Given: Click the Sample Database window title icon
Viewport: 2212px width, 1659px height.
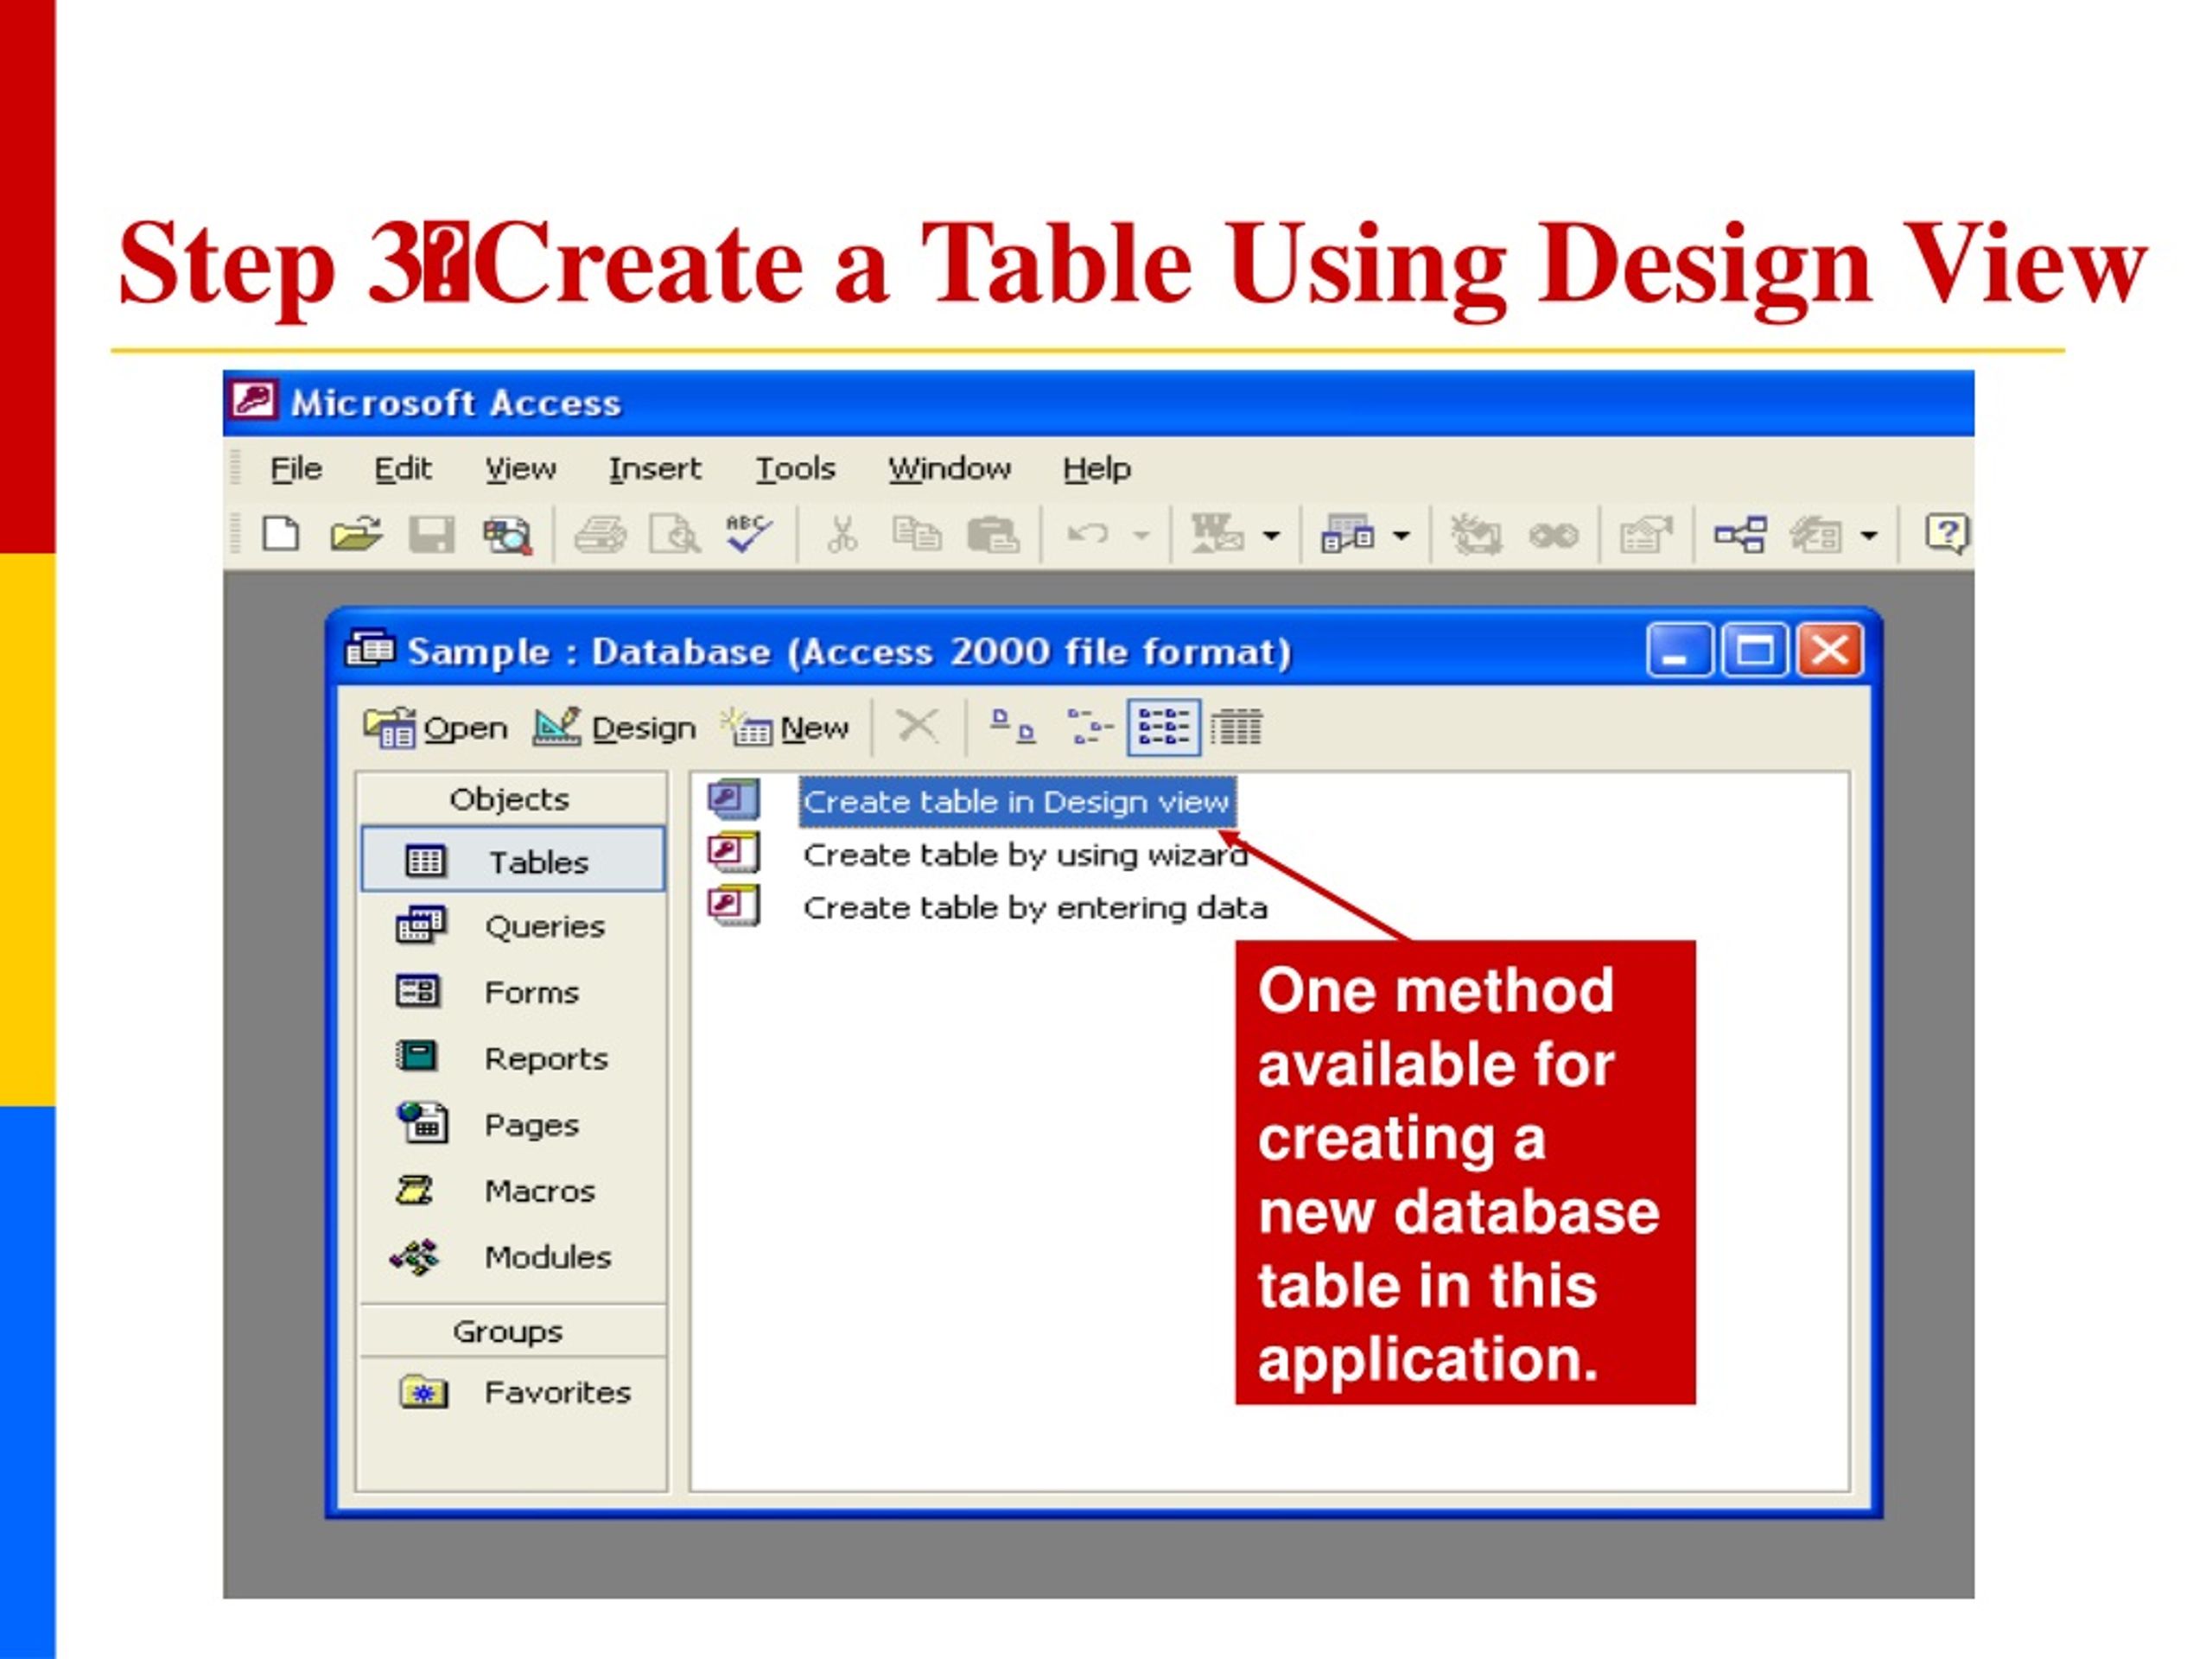Looking at the screenshot, I should click(x=370, y=649).
